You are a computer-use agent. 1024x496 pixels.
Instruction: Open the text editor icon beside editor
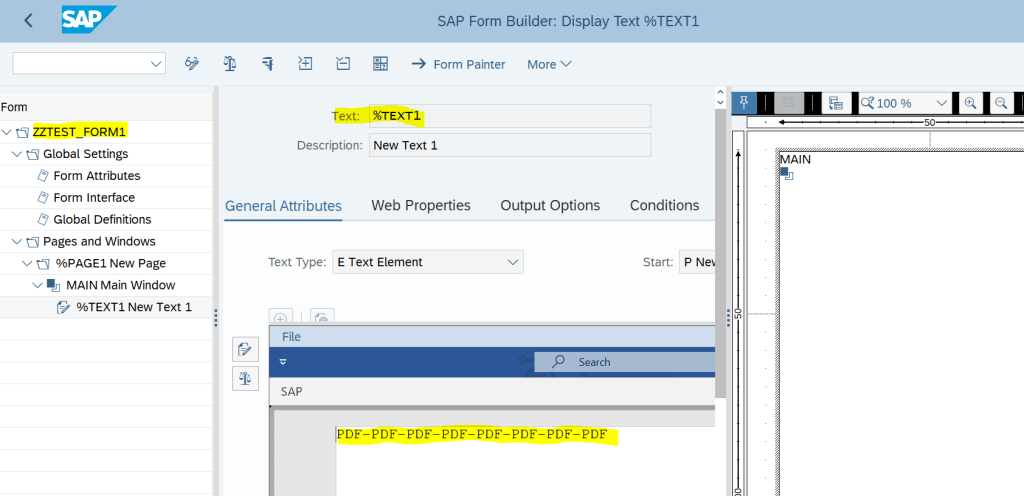[245, 349]
